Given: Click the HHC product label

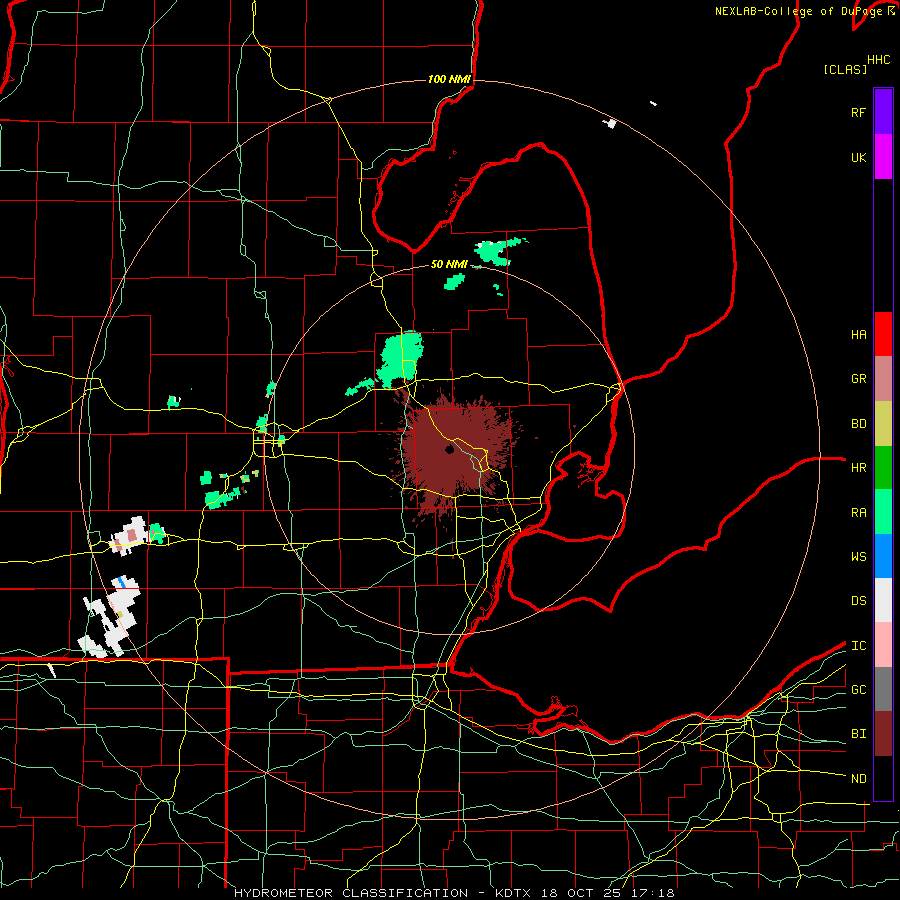Looking at the screenshot, I should coord(878,60).
